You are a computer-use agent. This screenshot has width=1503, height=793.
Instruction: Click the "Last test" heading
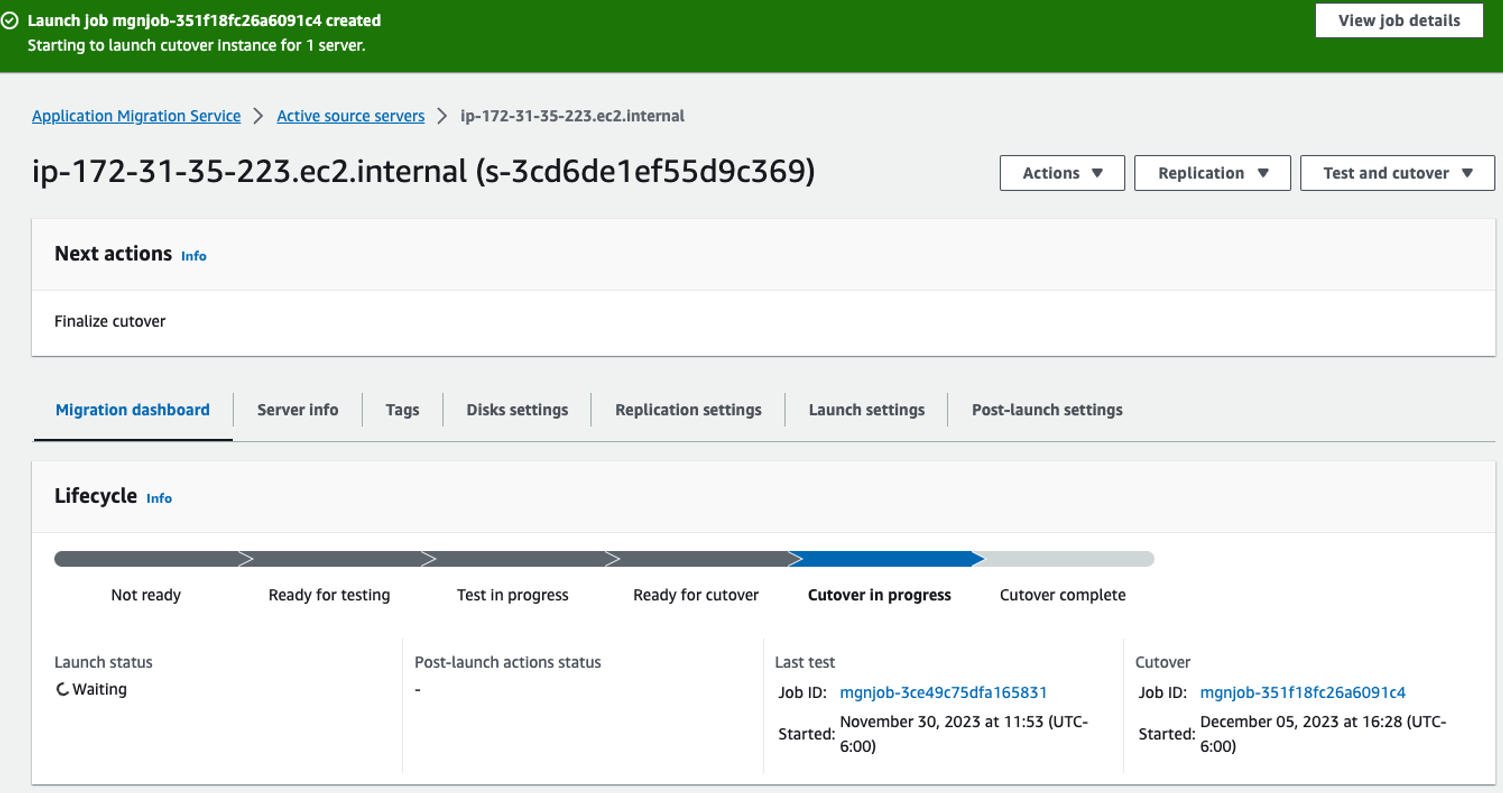click(x=805, y=662)
